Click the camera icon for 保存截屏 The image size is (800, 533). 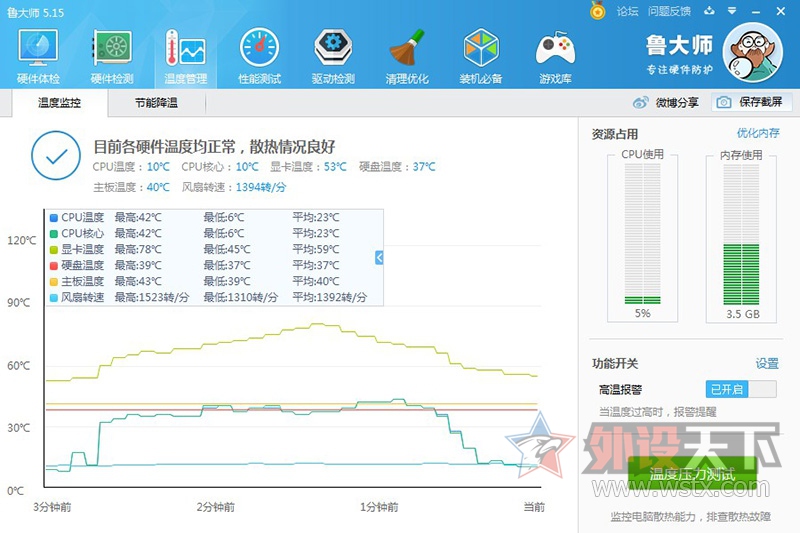723,103
